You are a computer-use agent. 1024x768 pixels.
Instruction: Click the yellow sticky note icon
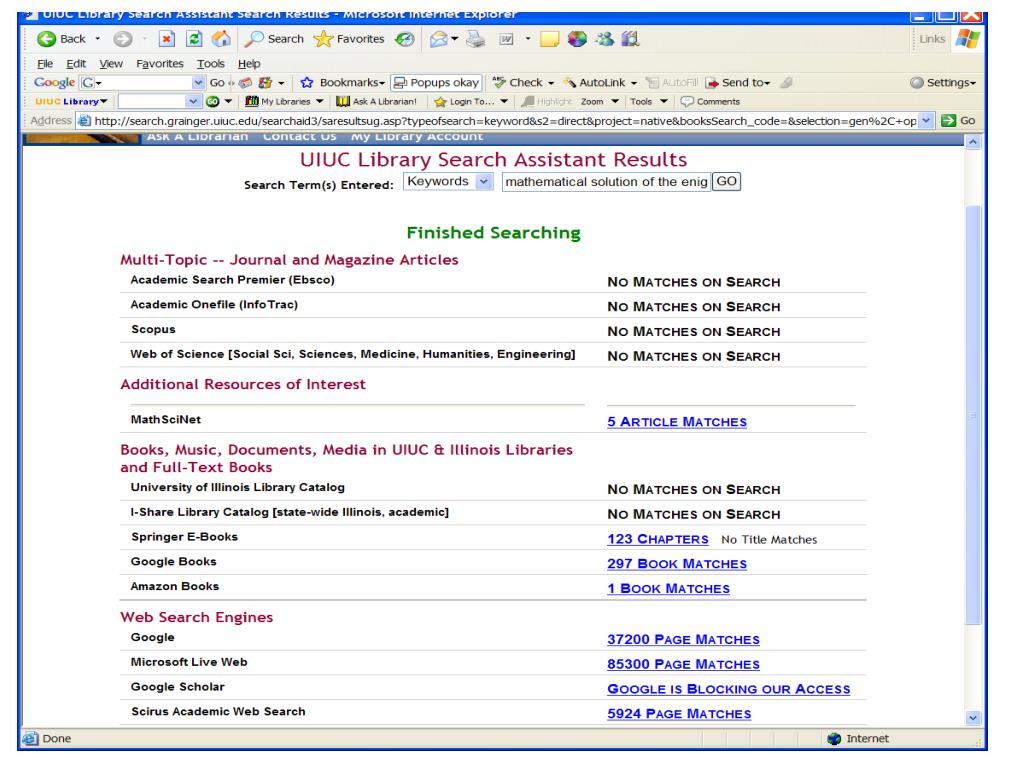pos(549,39)
